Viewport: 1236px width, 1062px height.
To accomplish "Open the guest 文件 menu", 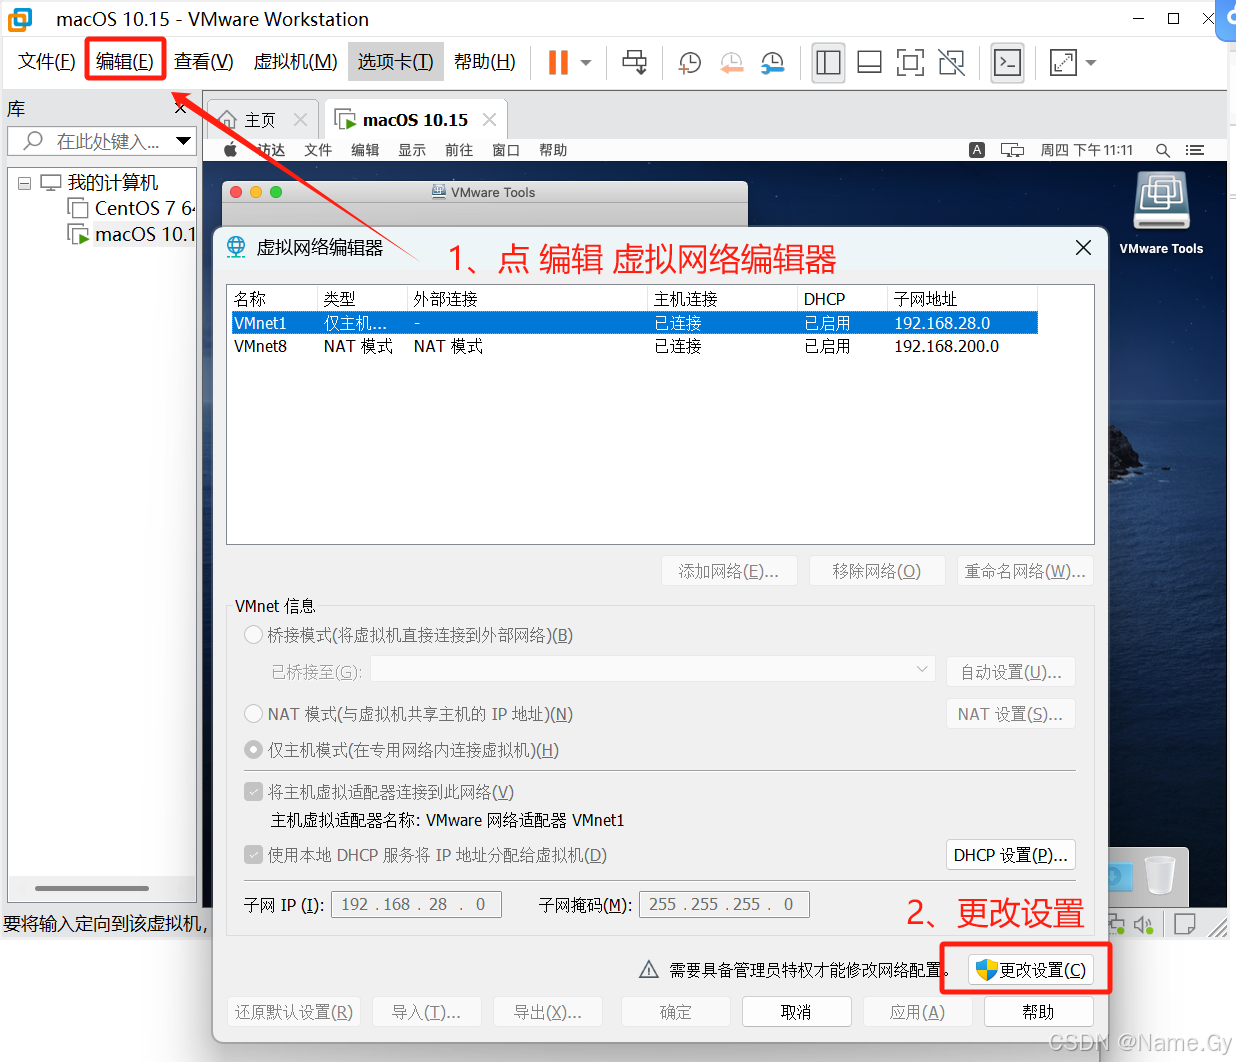I will coord(318,150).
